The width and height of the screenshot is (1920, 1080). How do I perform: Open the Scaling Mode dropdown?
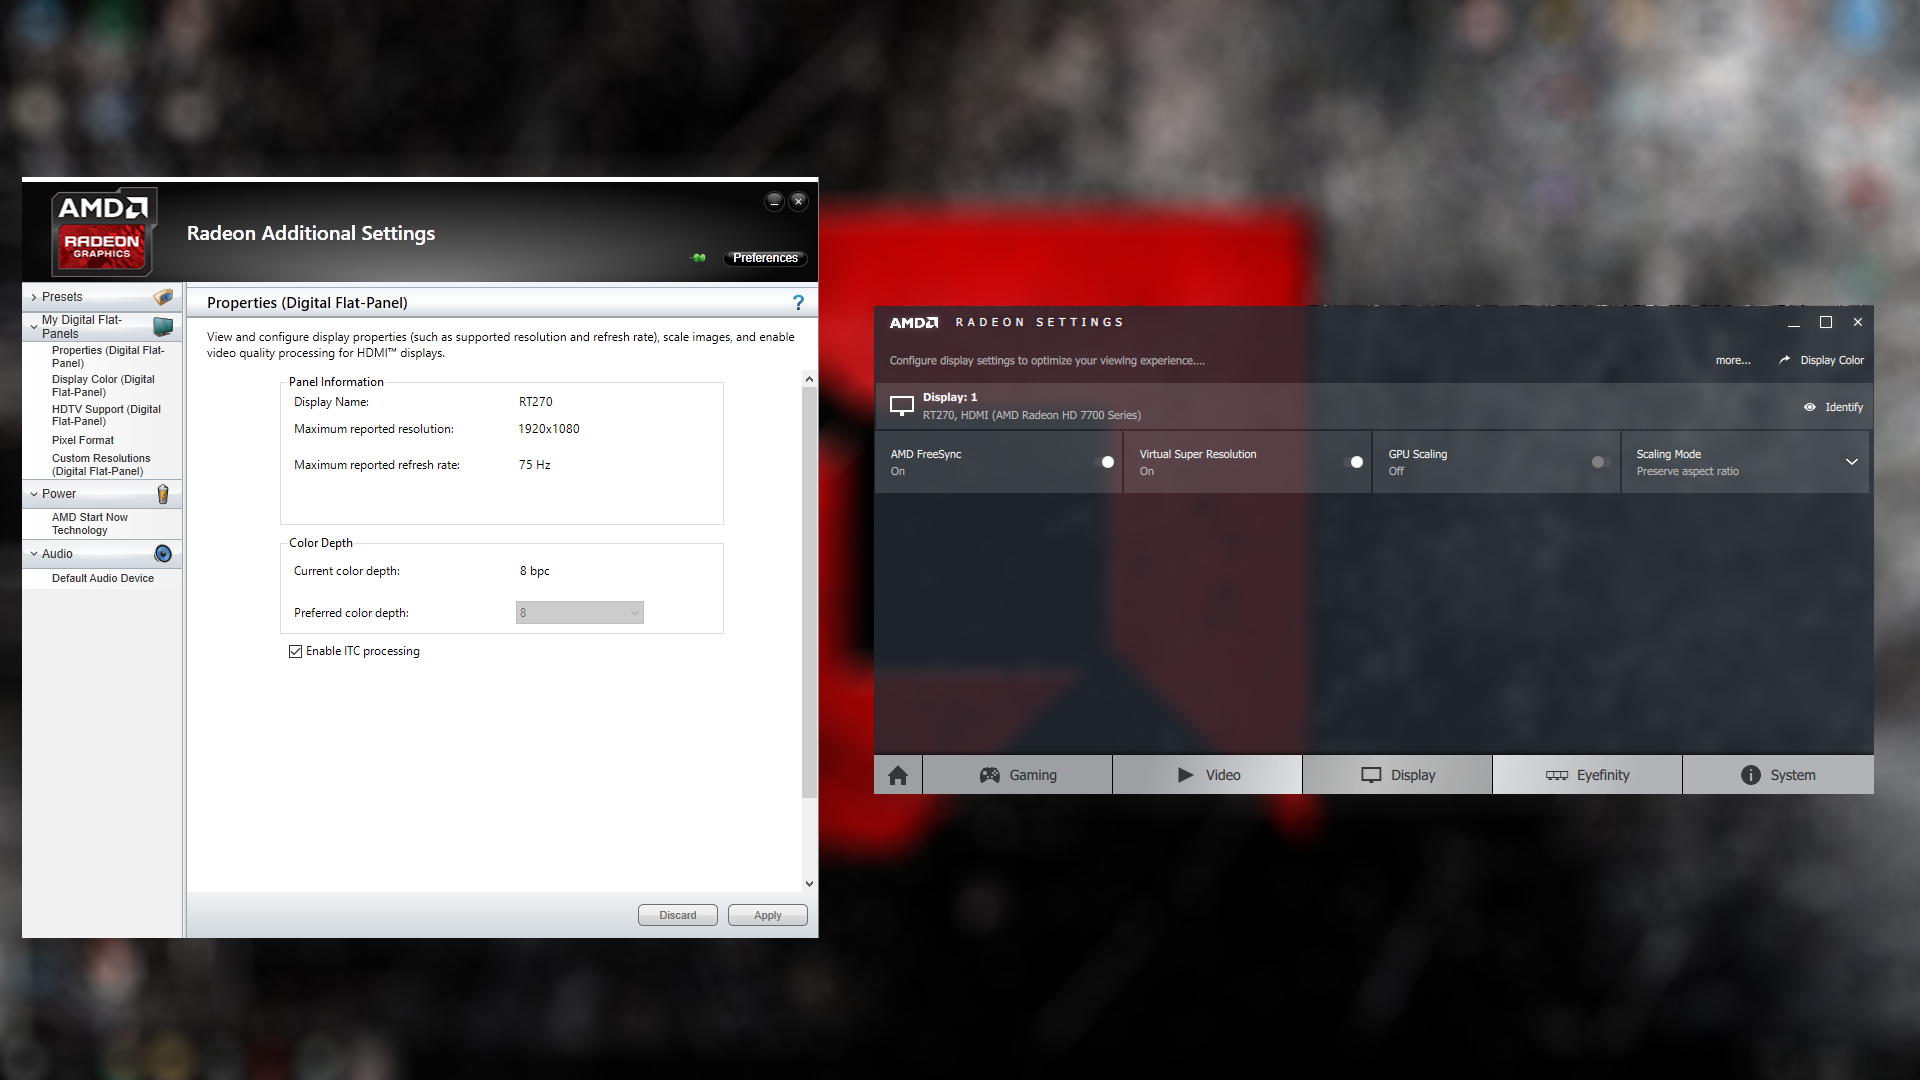pyautogui.click(x=1852, y=462)
